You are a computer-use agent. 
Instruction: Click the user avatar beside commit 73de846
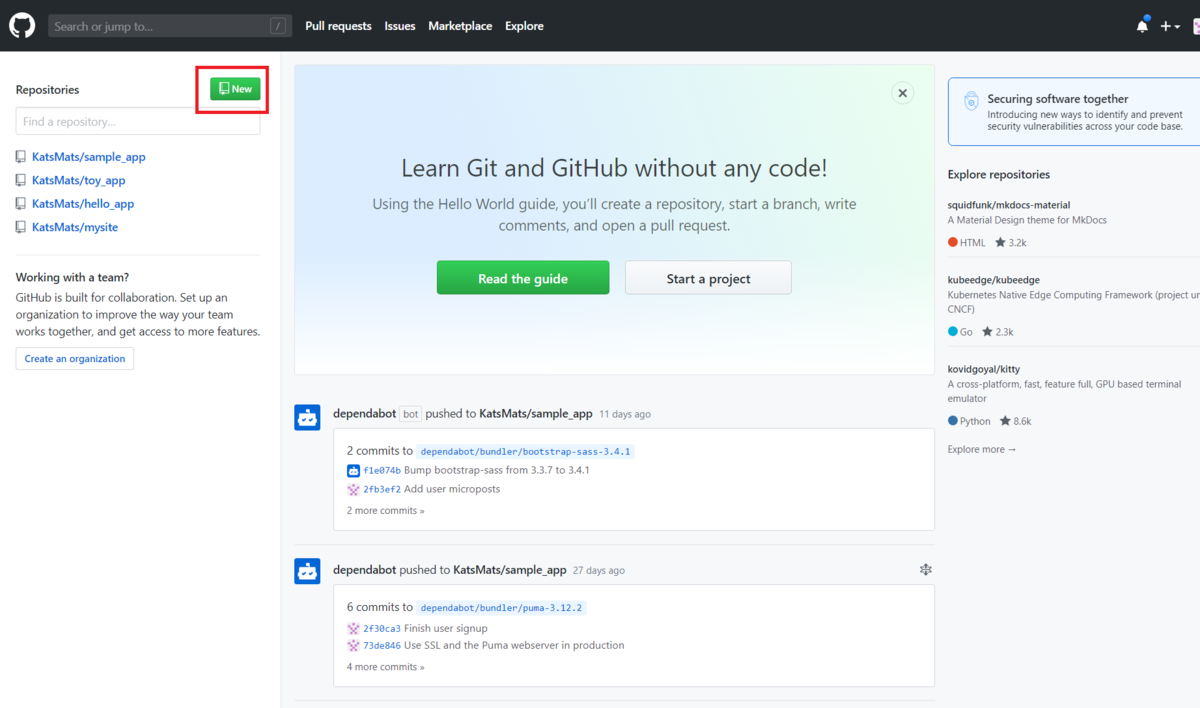tap(353, 646)
